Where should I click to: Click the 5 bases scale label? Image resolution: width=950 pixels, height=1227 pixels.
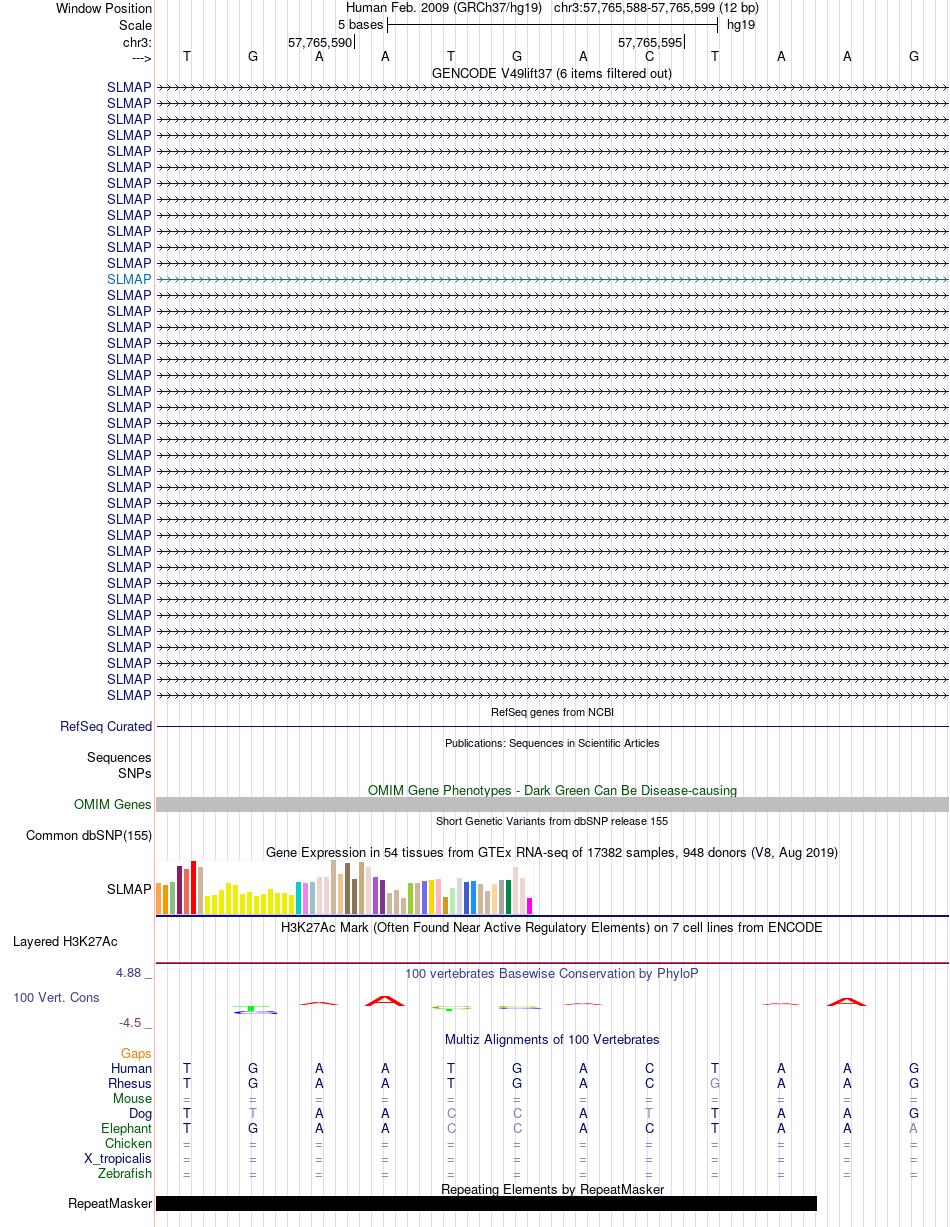360,24
